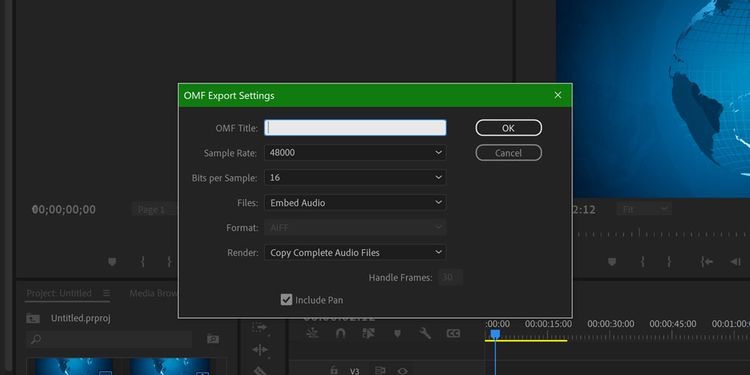Screen dimensions: 750x375
Task: Click into the OMF Title text field
Action: pyautogui.click(x=355, y=128)
